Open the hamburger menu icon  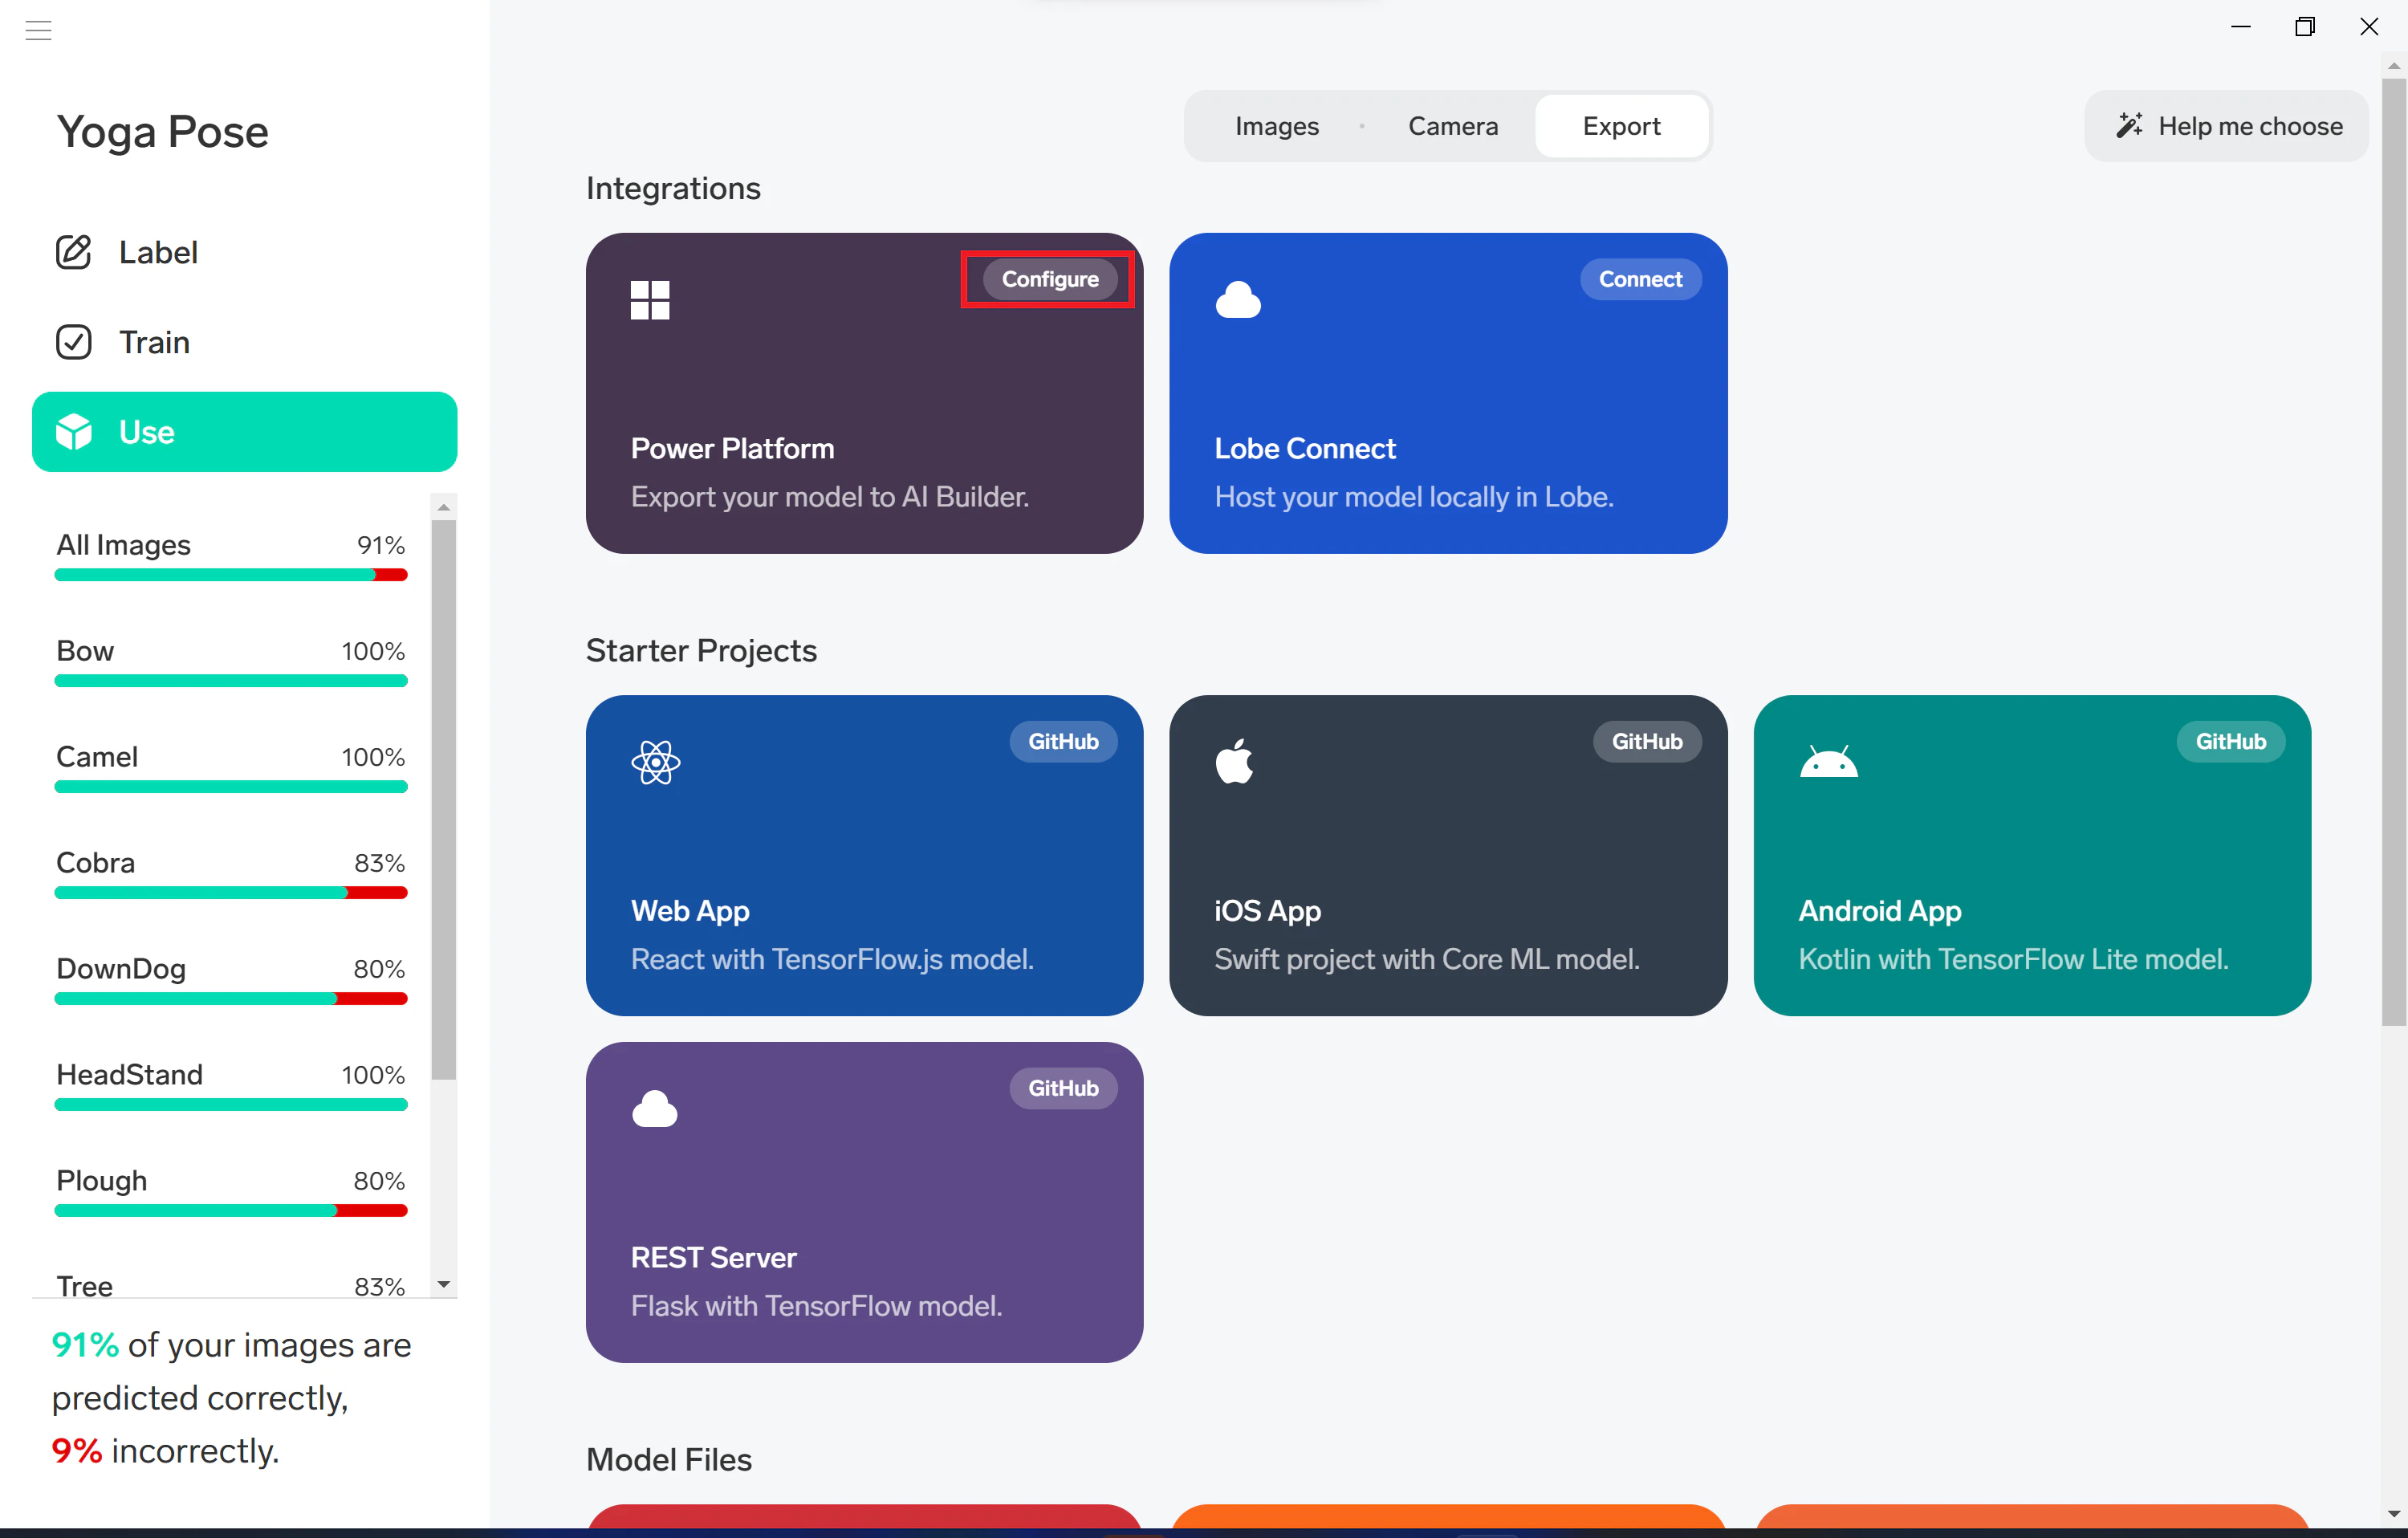[38, 30]
